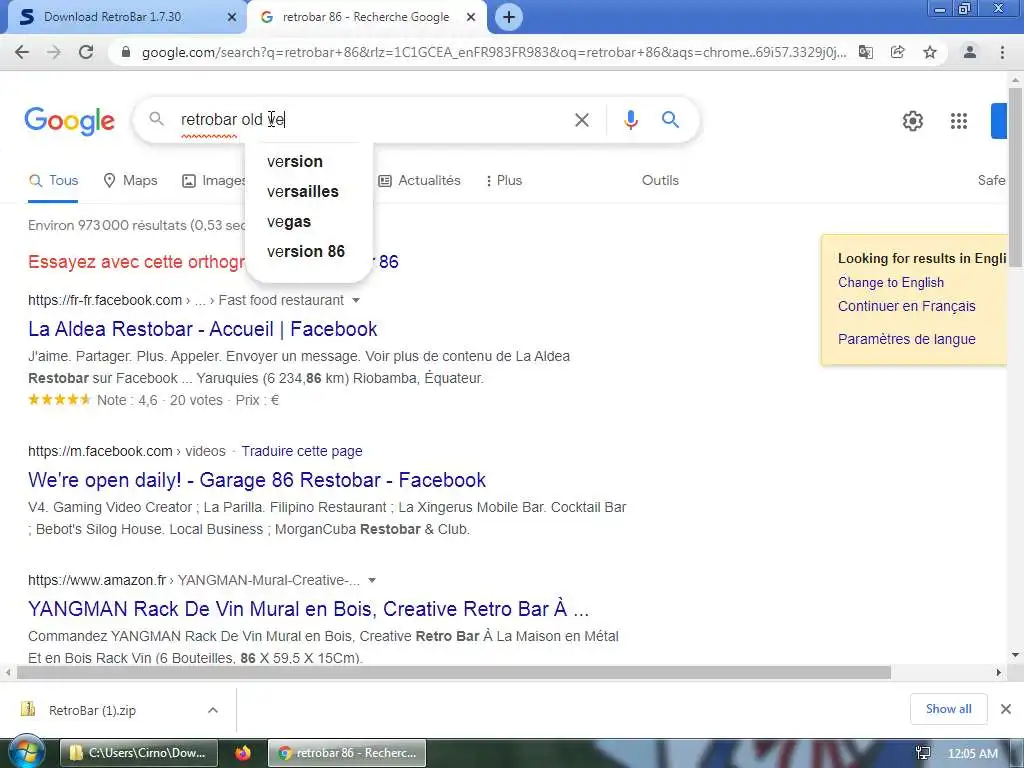Open the translate page icon

tap(865, 52)
